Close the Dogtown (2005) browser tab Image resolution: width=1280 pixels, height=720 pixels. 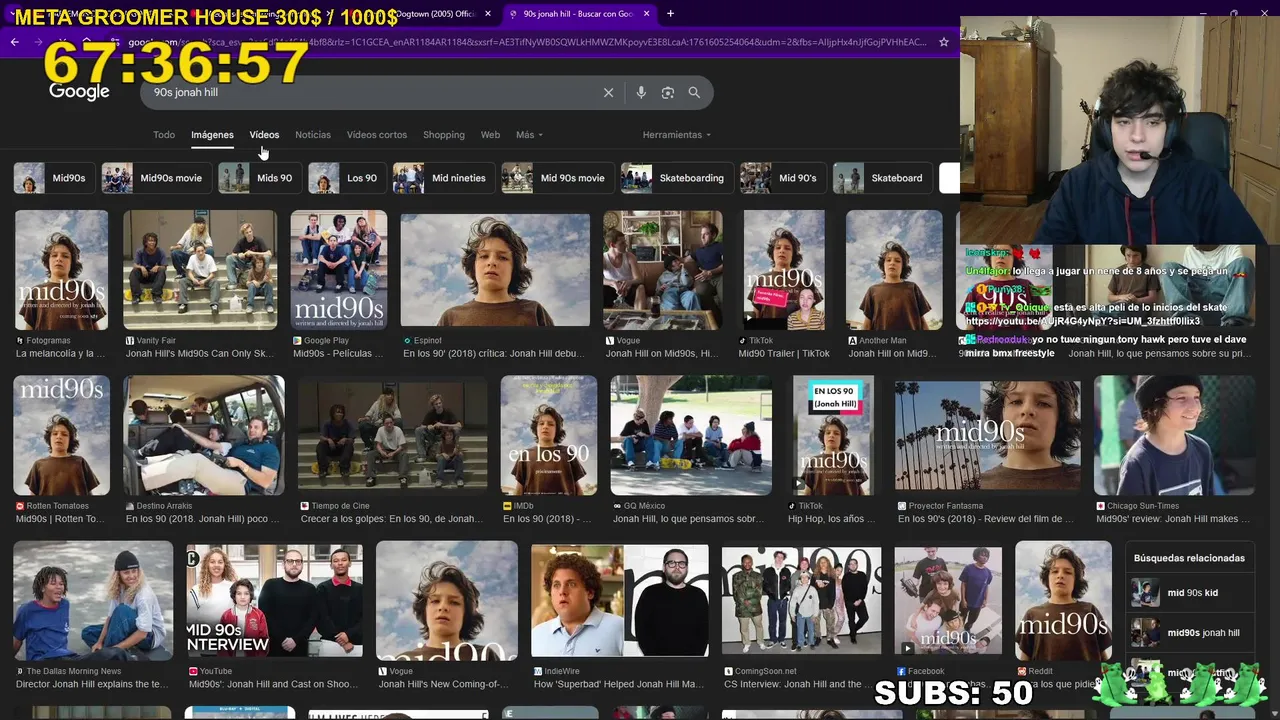coord(488,14)
